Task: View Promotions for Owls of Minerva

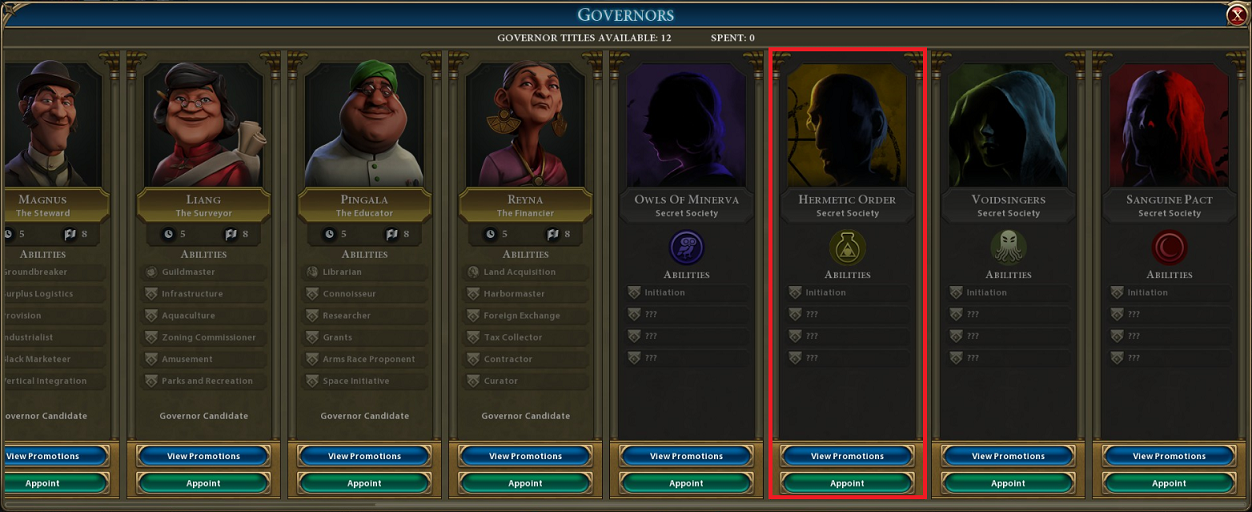Action: click(x=686, y=456)
